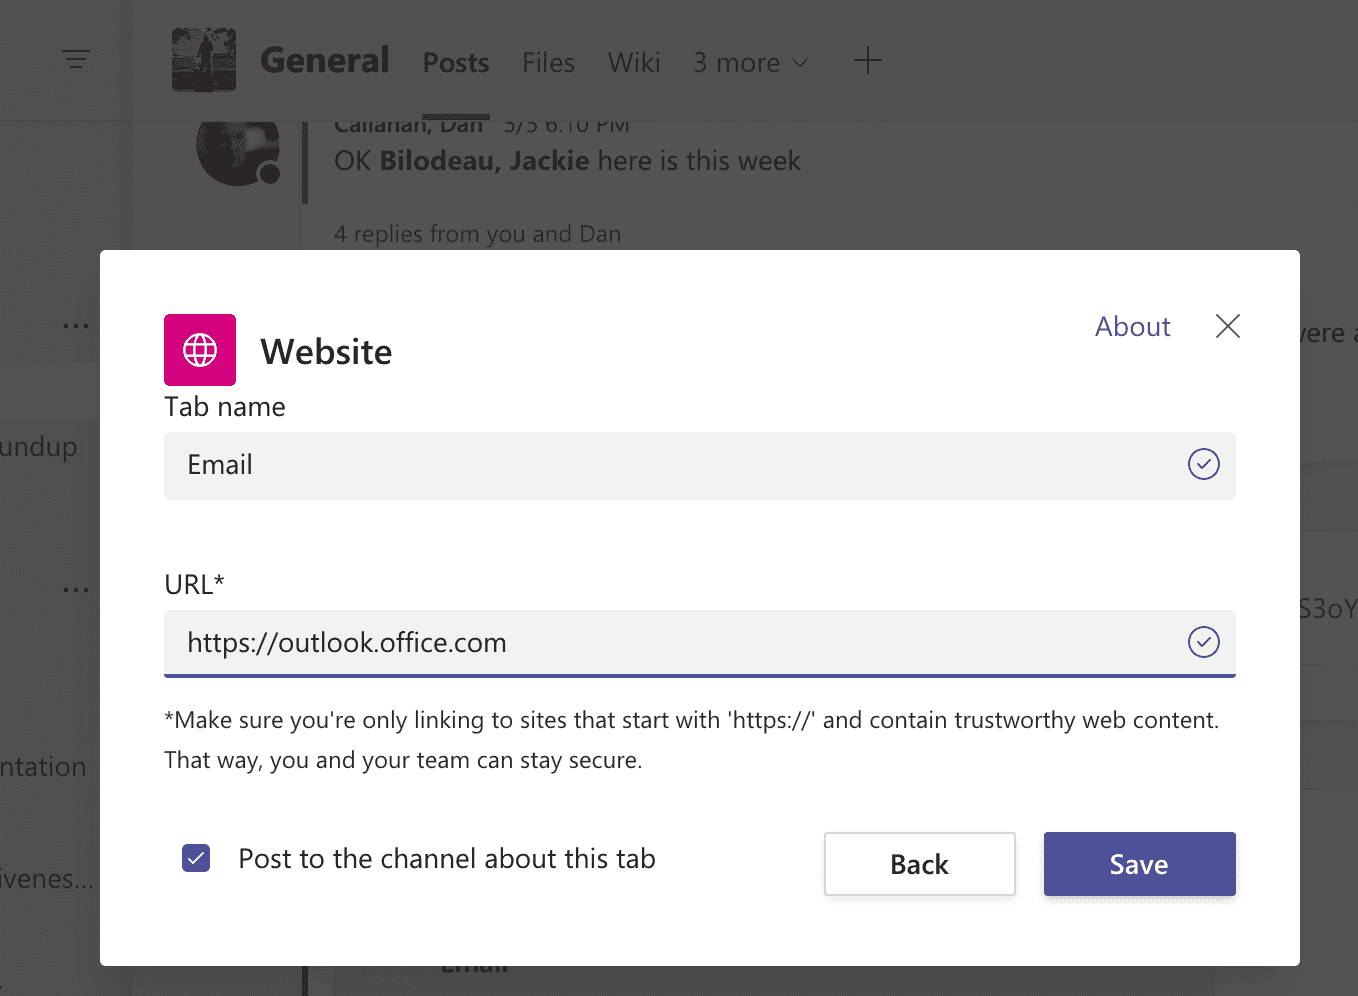Open the filter icon in the sidebar
The image size is (1358, 996).
coord(77,59)
